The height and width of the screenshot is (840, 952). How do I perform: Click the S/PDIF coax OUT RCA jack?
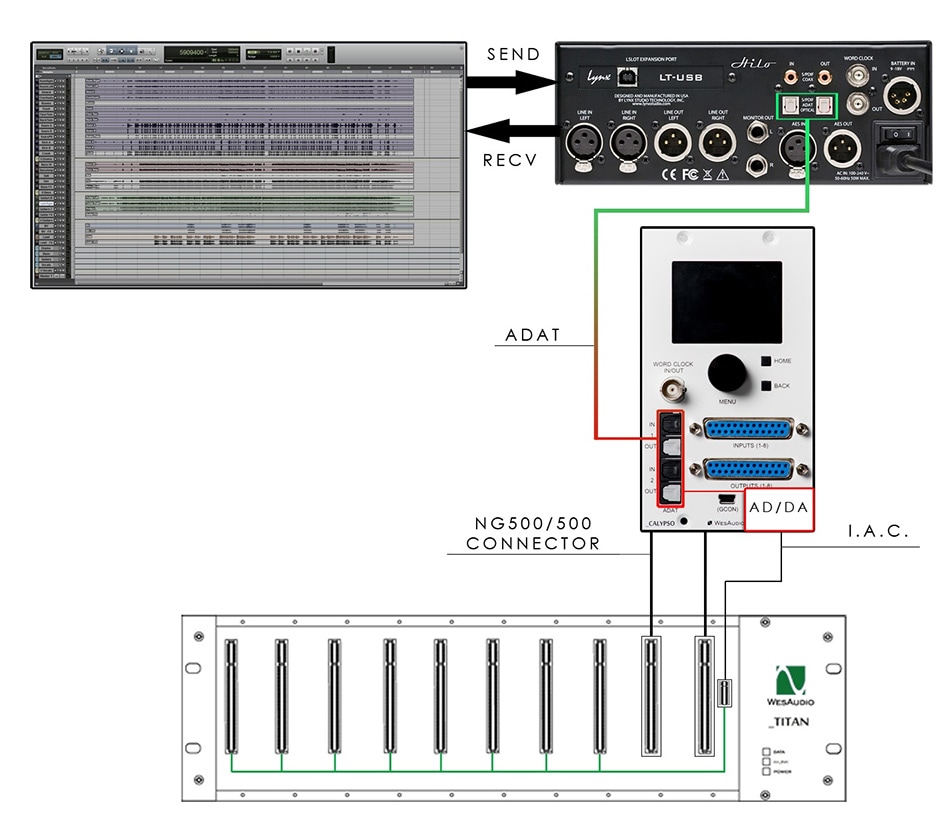pyautogui.click(x=824, y=77)
